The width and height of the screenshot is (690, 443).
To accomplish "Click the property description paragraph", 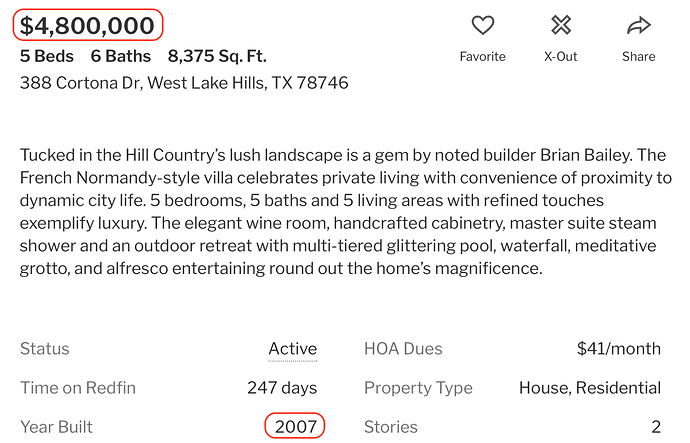I will tap(346, 212).
